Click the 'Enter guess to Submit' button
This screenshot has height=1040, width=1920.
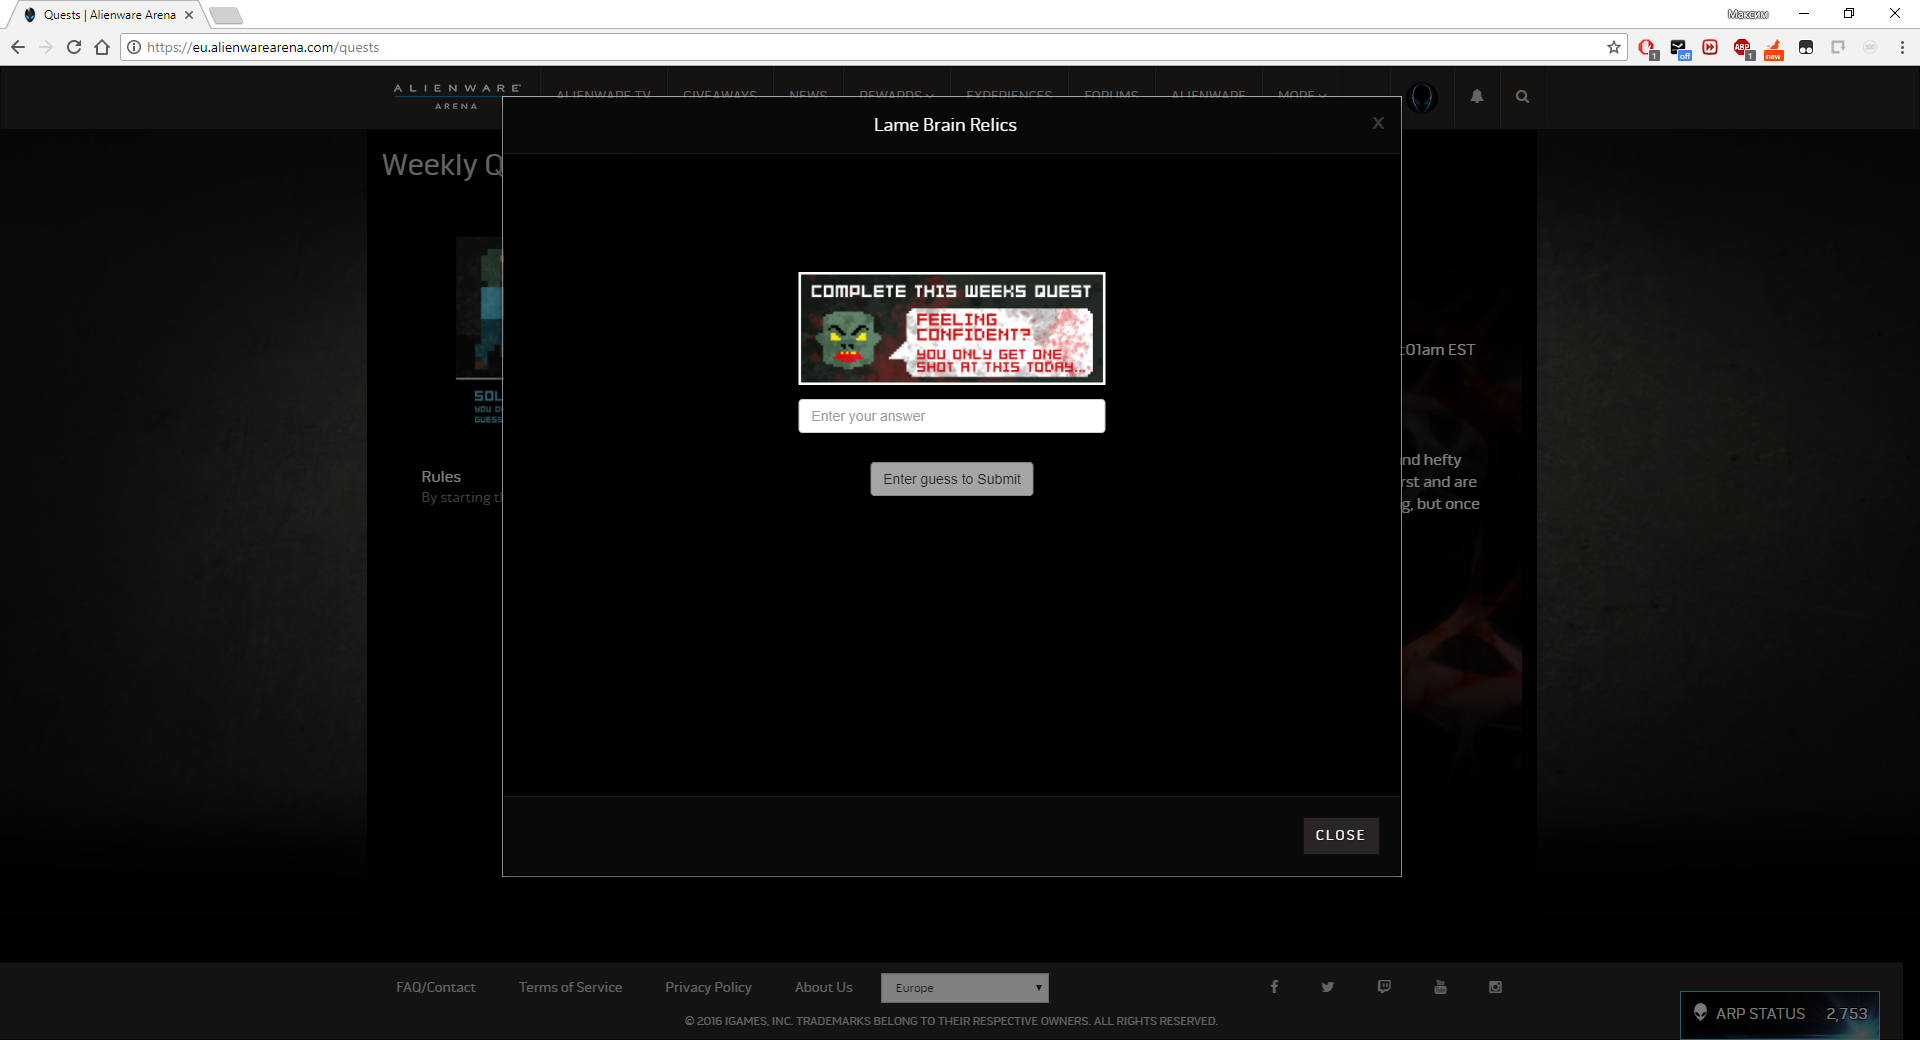(951, 479)
